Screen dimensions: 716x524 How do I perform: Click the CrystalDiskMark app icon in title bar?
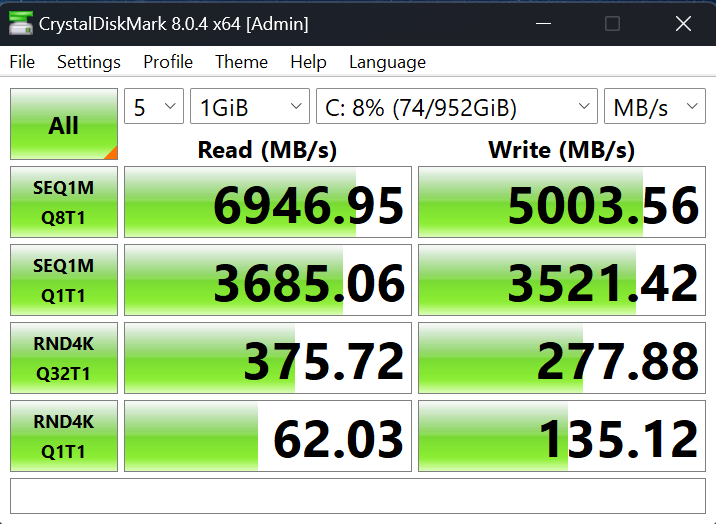[x=21, y=23]
